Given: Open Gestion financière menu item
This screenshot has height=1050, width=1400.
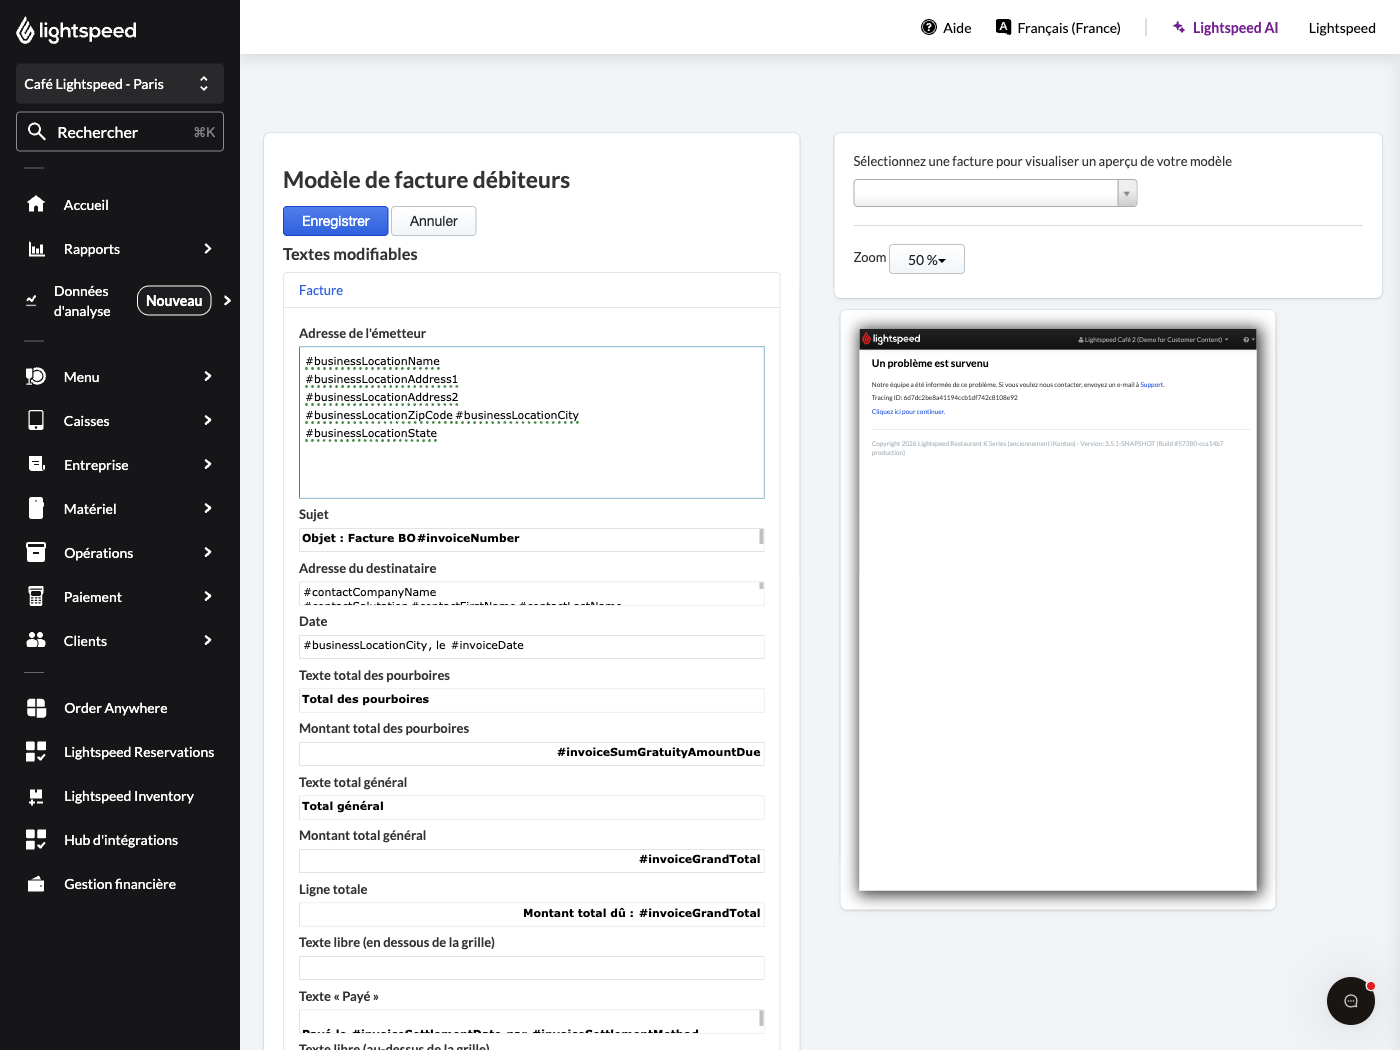Looking at the screenshot, I should pyautogui.click(x=120, y=884).
